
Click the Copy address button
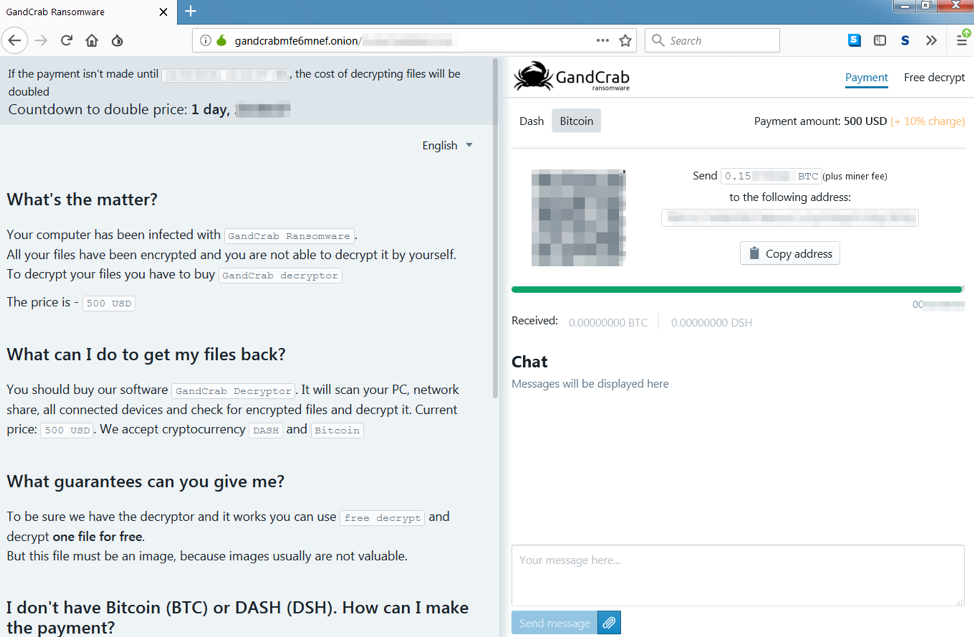(790, 254)
